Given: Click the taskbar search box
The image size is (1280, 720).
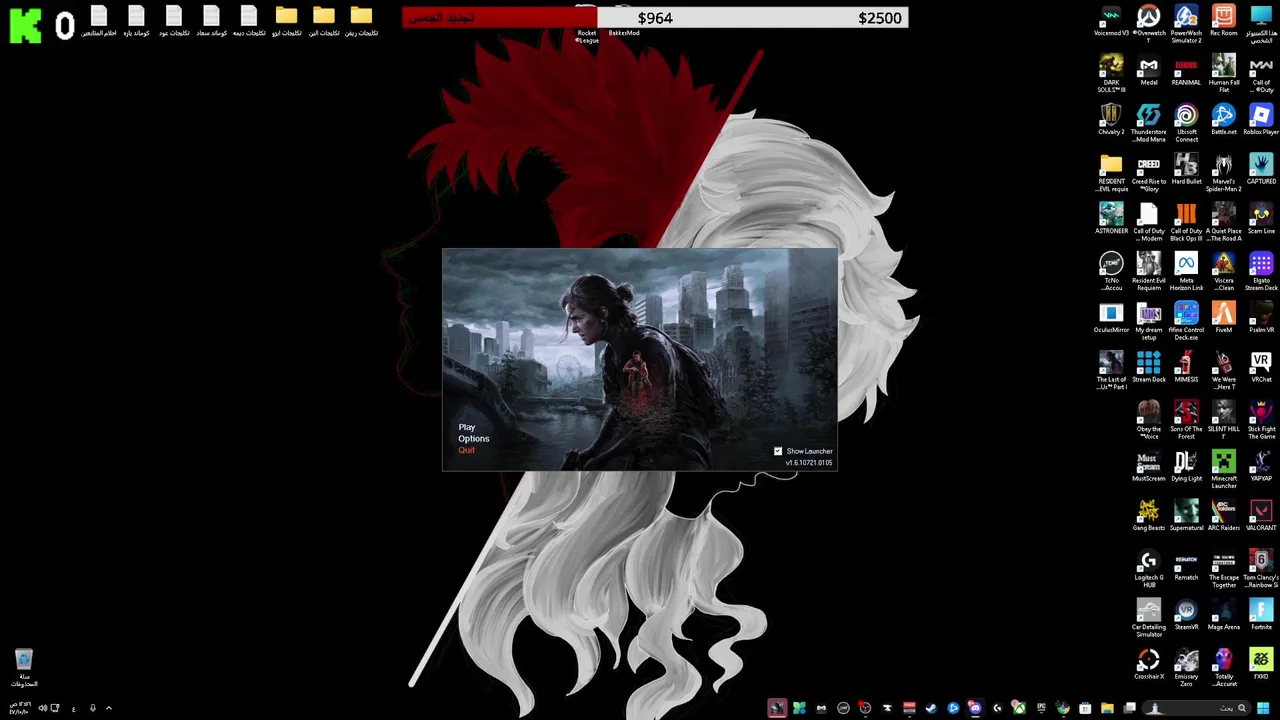Looking at the screenshot, I should click(1195, 708).
